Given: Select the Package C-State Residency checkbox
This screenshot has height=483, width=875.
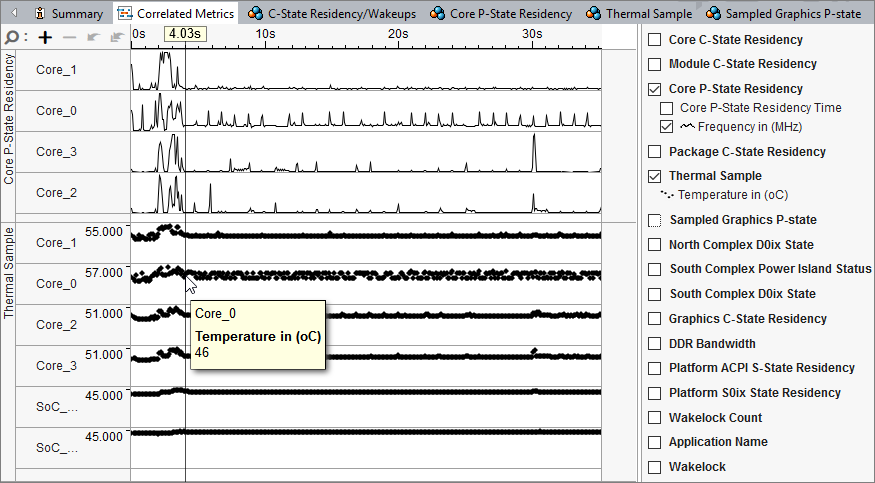Looking at the screenshot, I should click(x=655, y=152).
